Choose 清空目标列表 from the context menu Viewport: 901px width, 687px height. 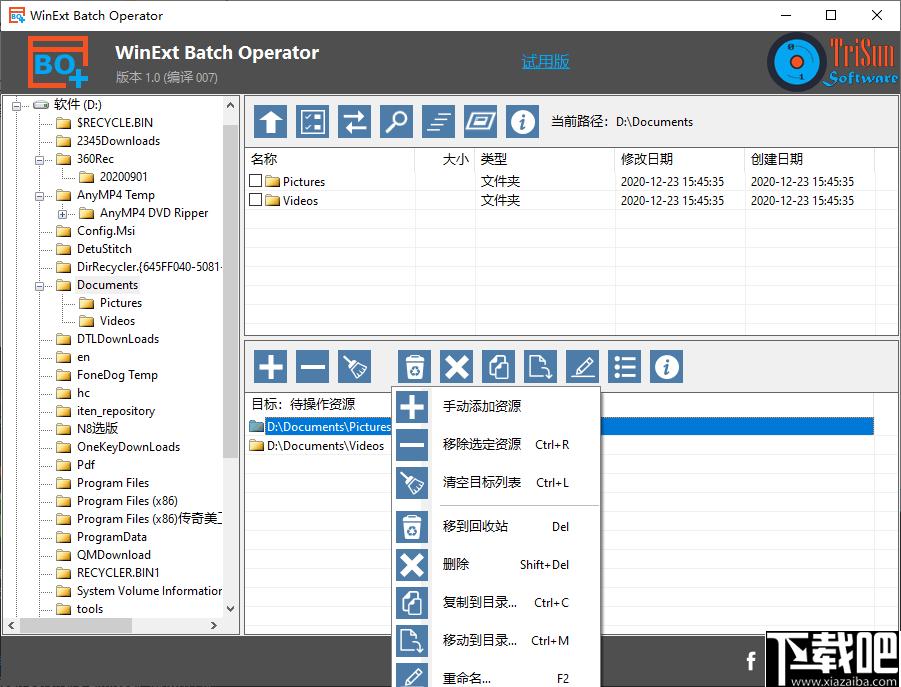[497, 483]
